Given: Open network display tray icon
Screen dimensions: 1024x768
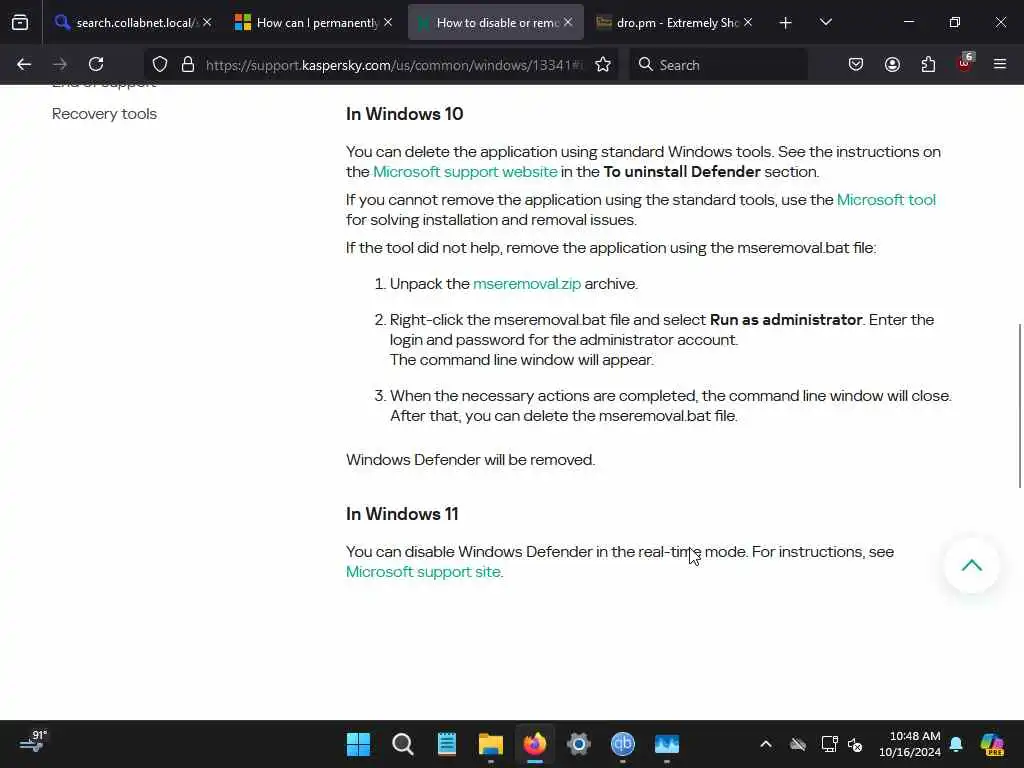Looking at the screenshot, I should click(829, 744).
